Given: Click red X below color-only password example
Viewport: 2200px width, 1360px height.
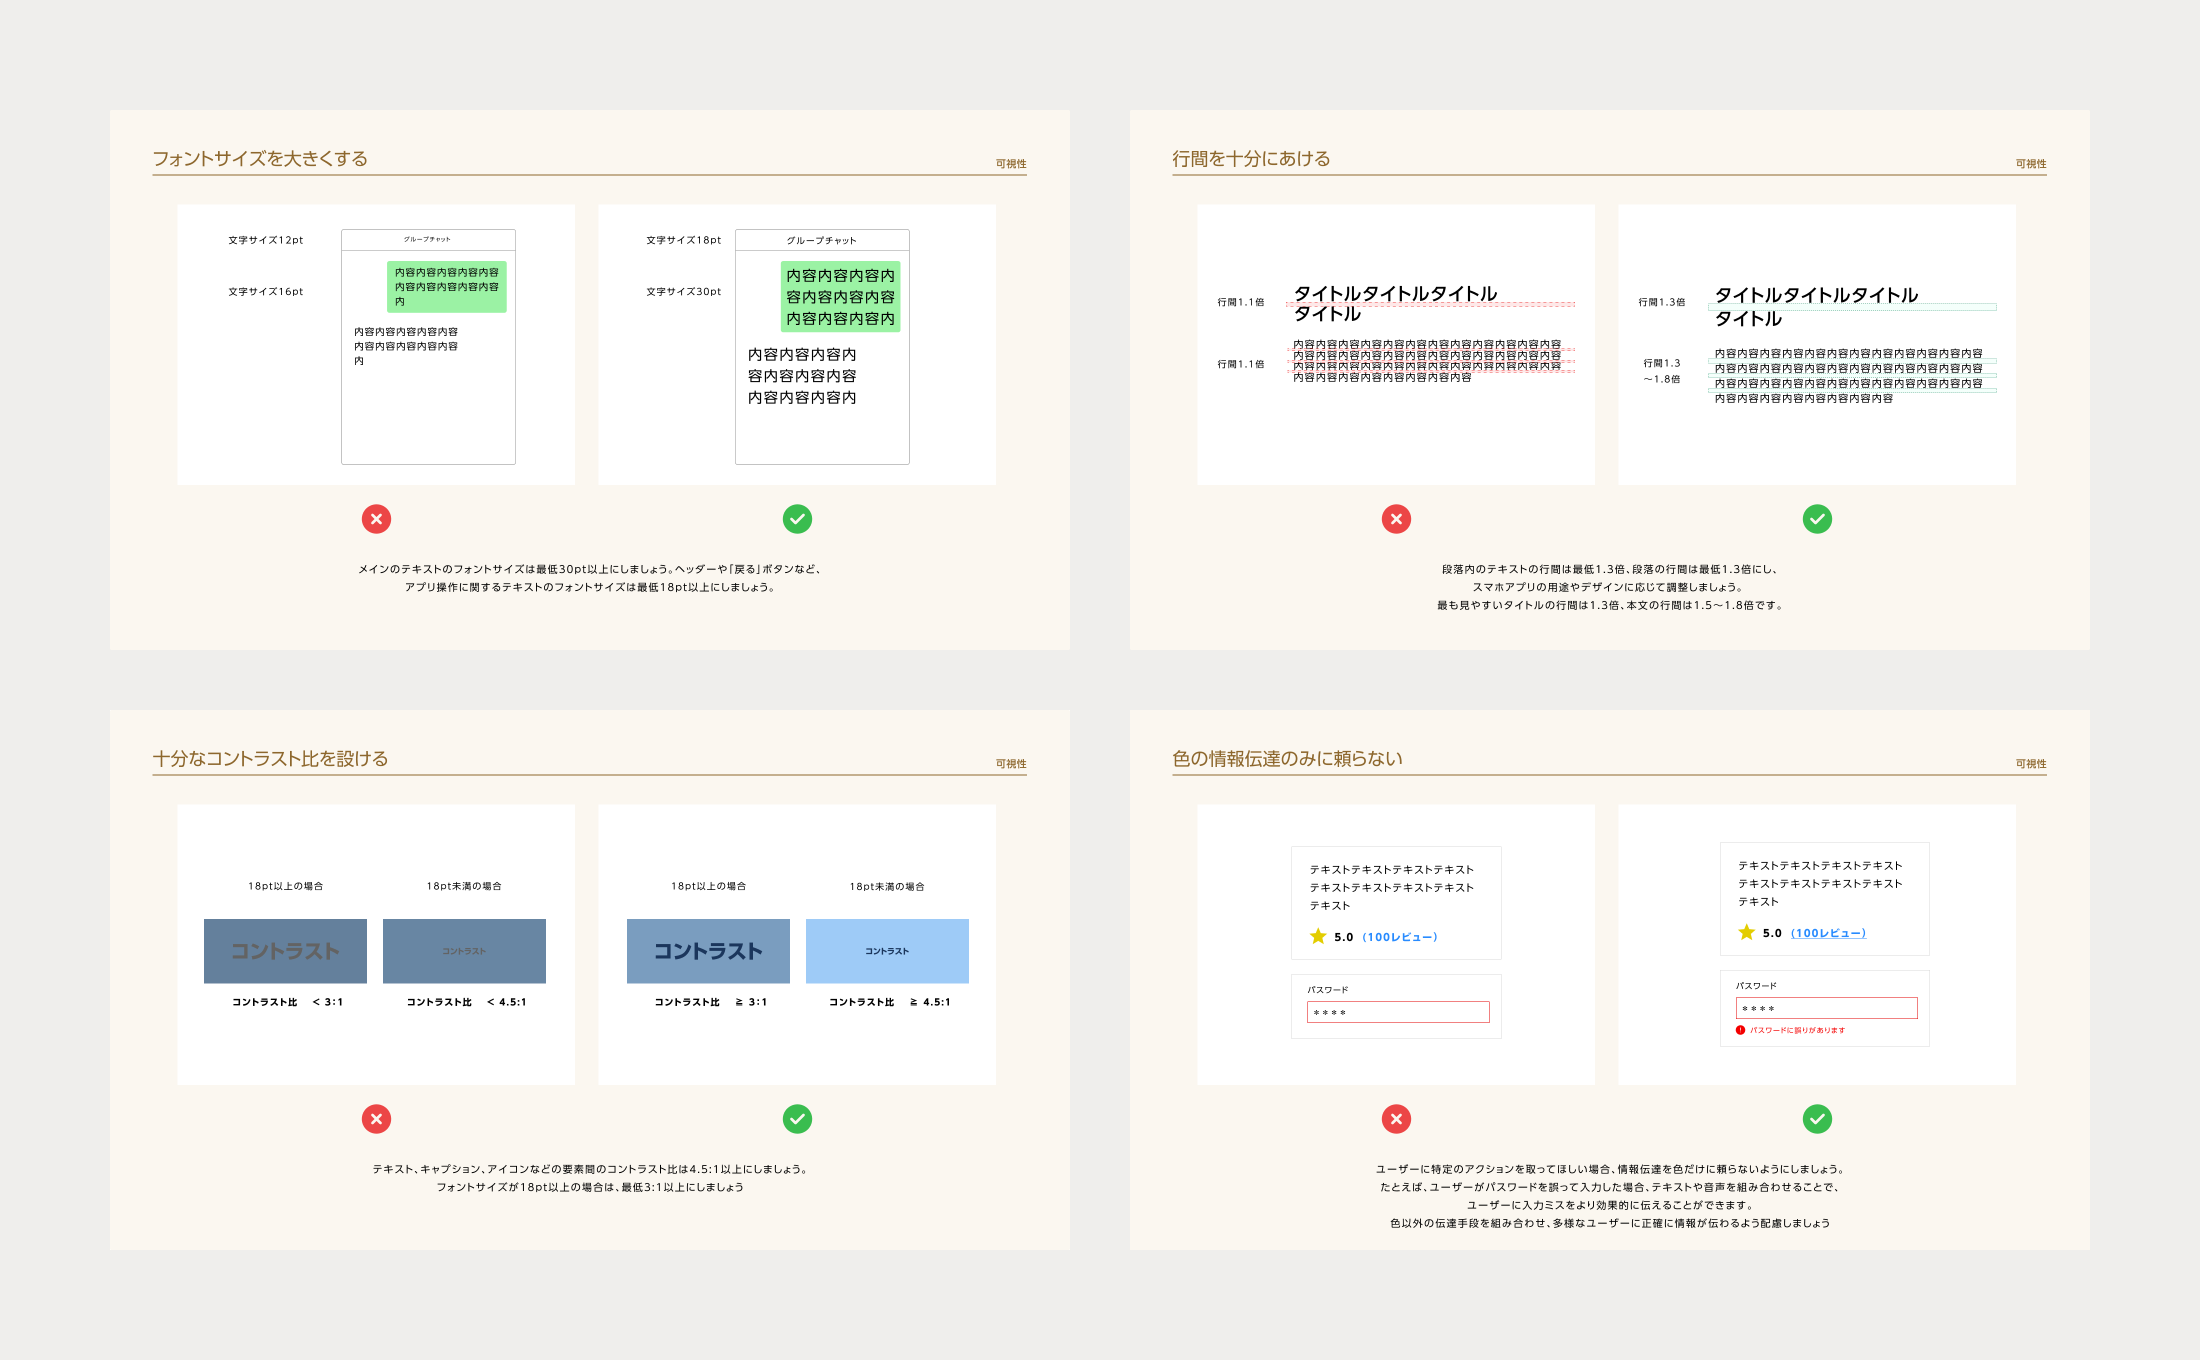Looking at the screenshot, I should coord(1396,1119).
